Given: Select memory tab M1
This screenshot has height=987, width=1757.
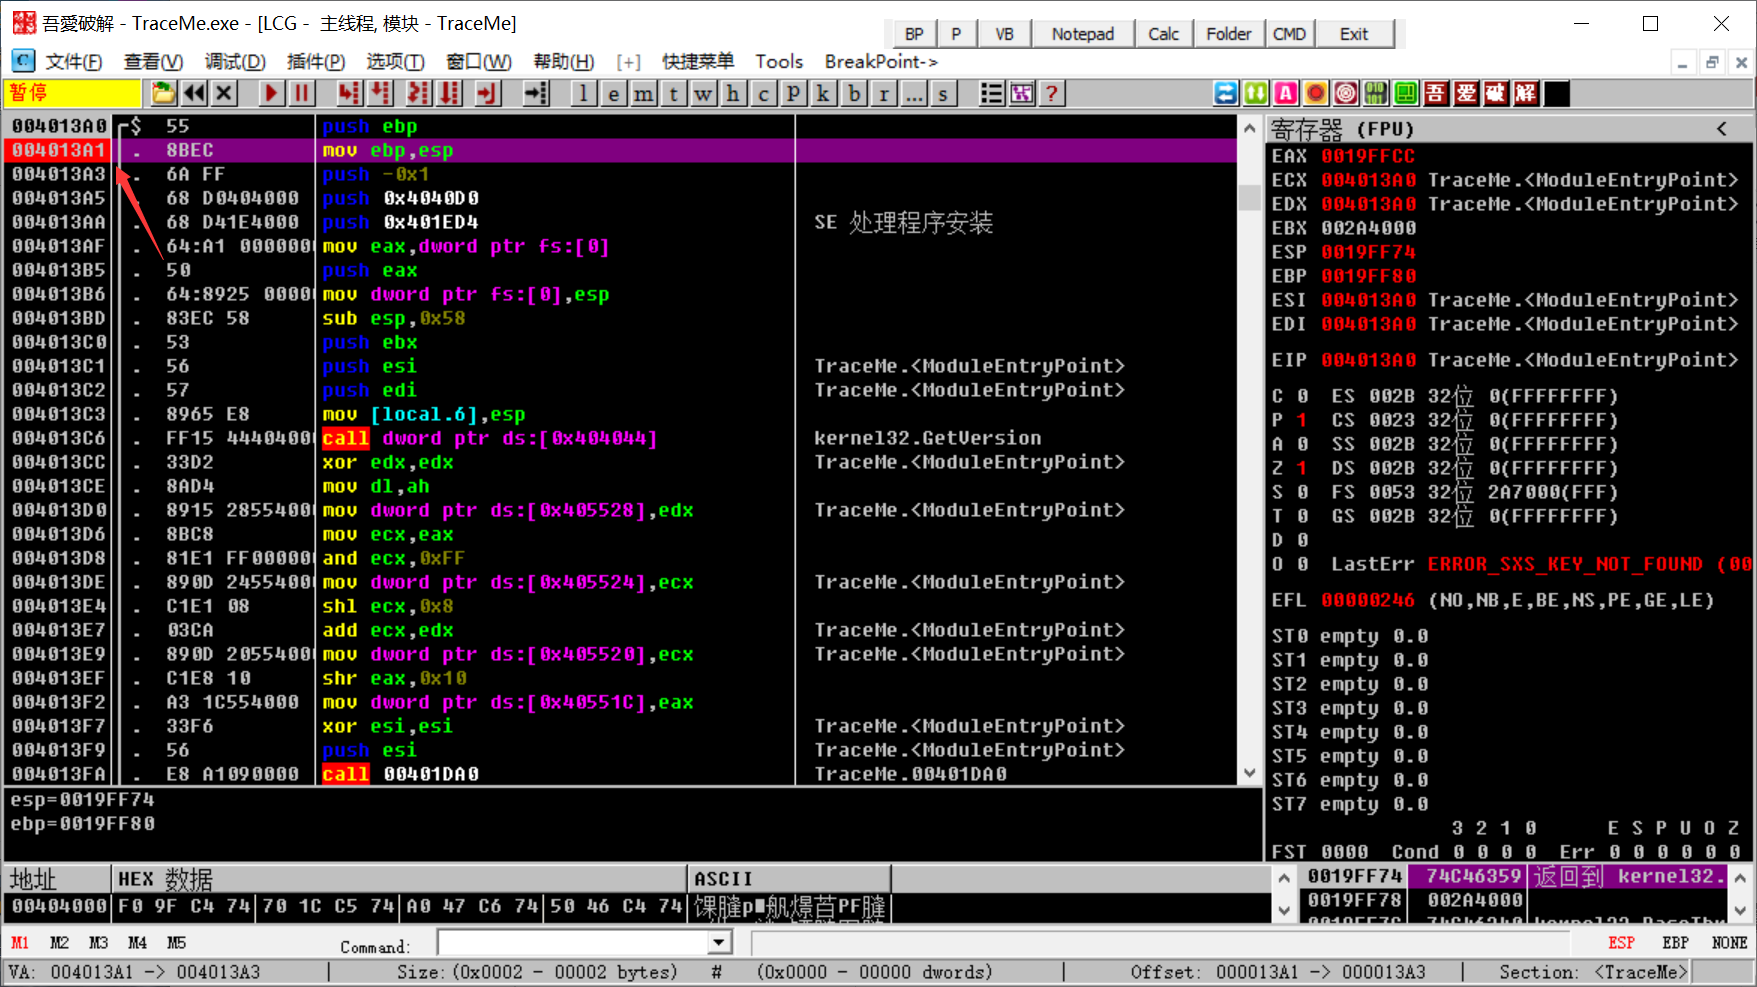Looking at the screenshot, I should coord(20,943).
